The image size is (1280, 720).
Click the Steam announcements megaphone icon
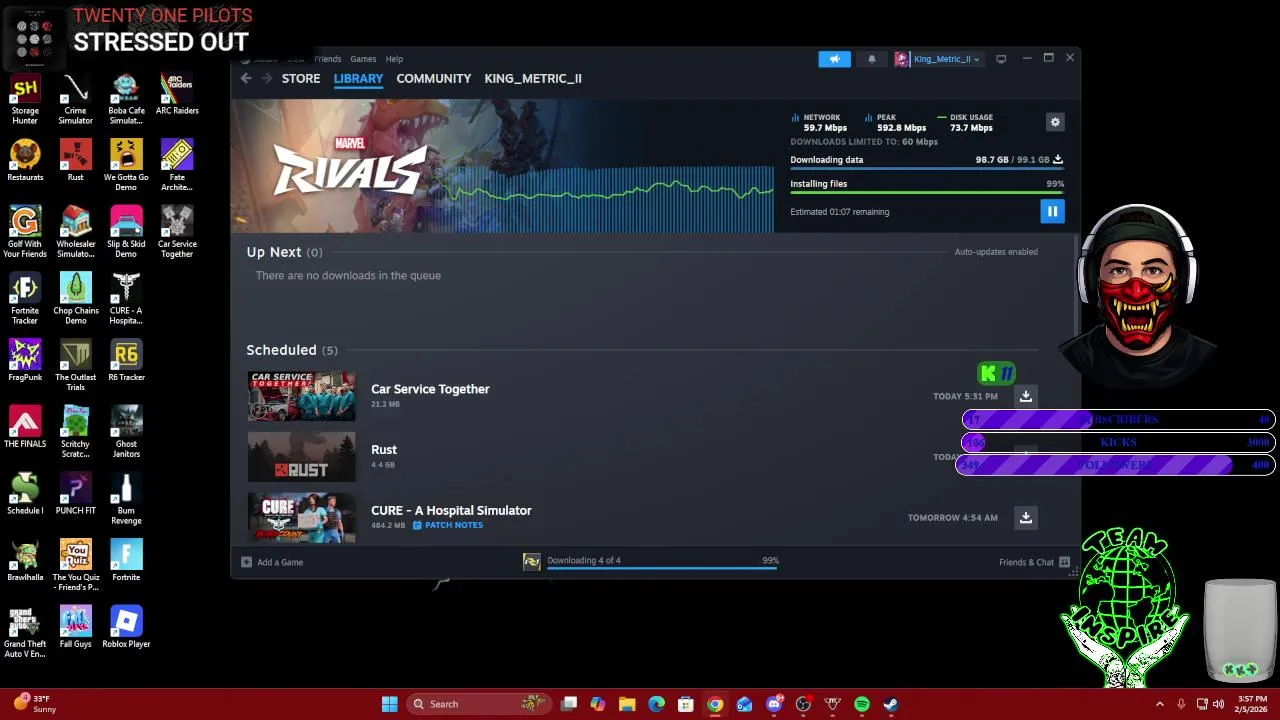coord(834,59)
